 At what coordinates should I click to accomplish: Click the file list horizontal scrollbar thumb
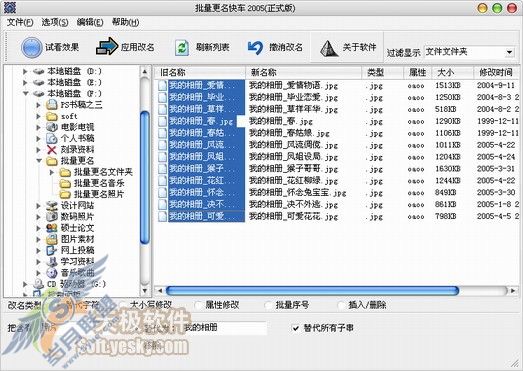click(312, 291)
